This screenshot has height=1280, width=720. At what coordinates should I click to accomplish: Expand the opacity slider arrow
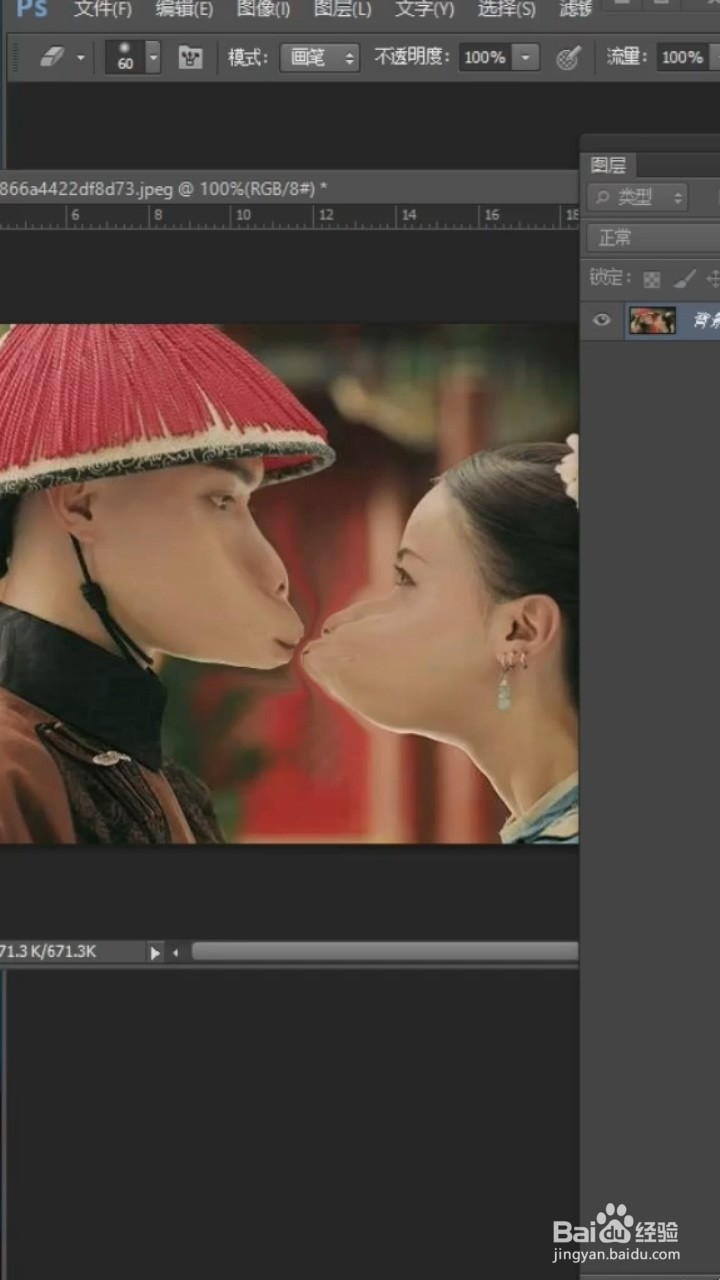click(x=526, y=58)
